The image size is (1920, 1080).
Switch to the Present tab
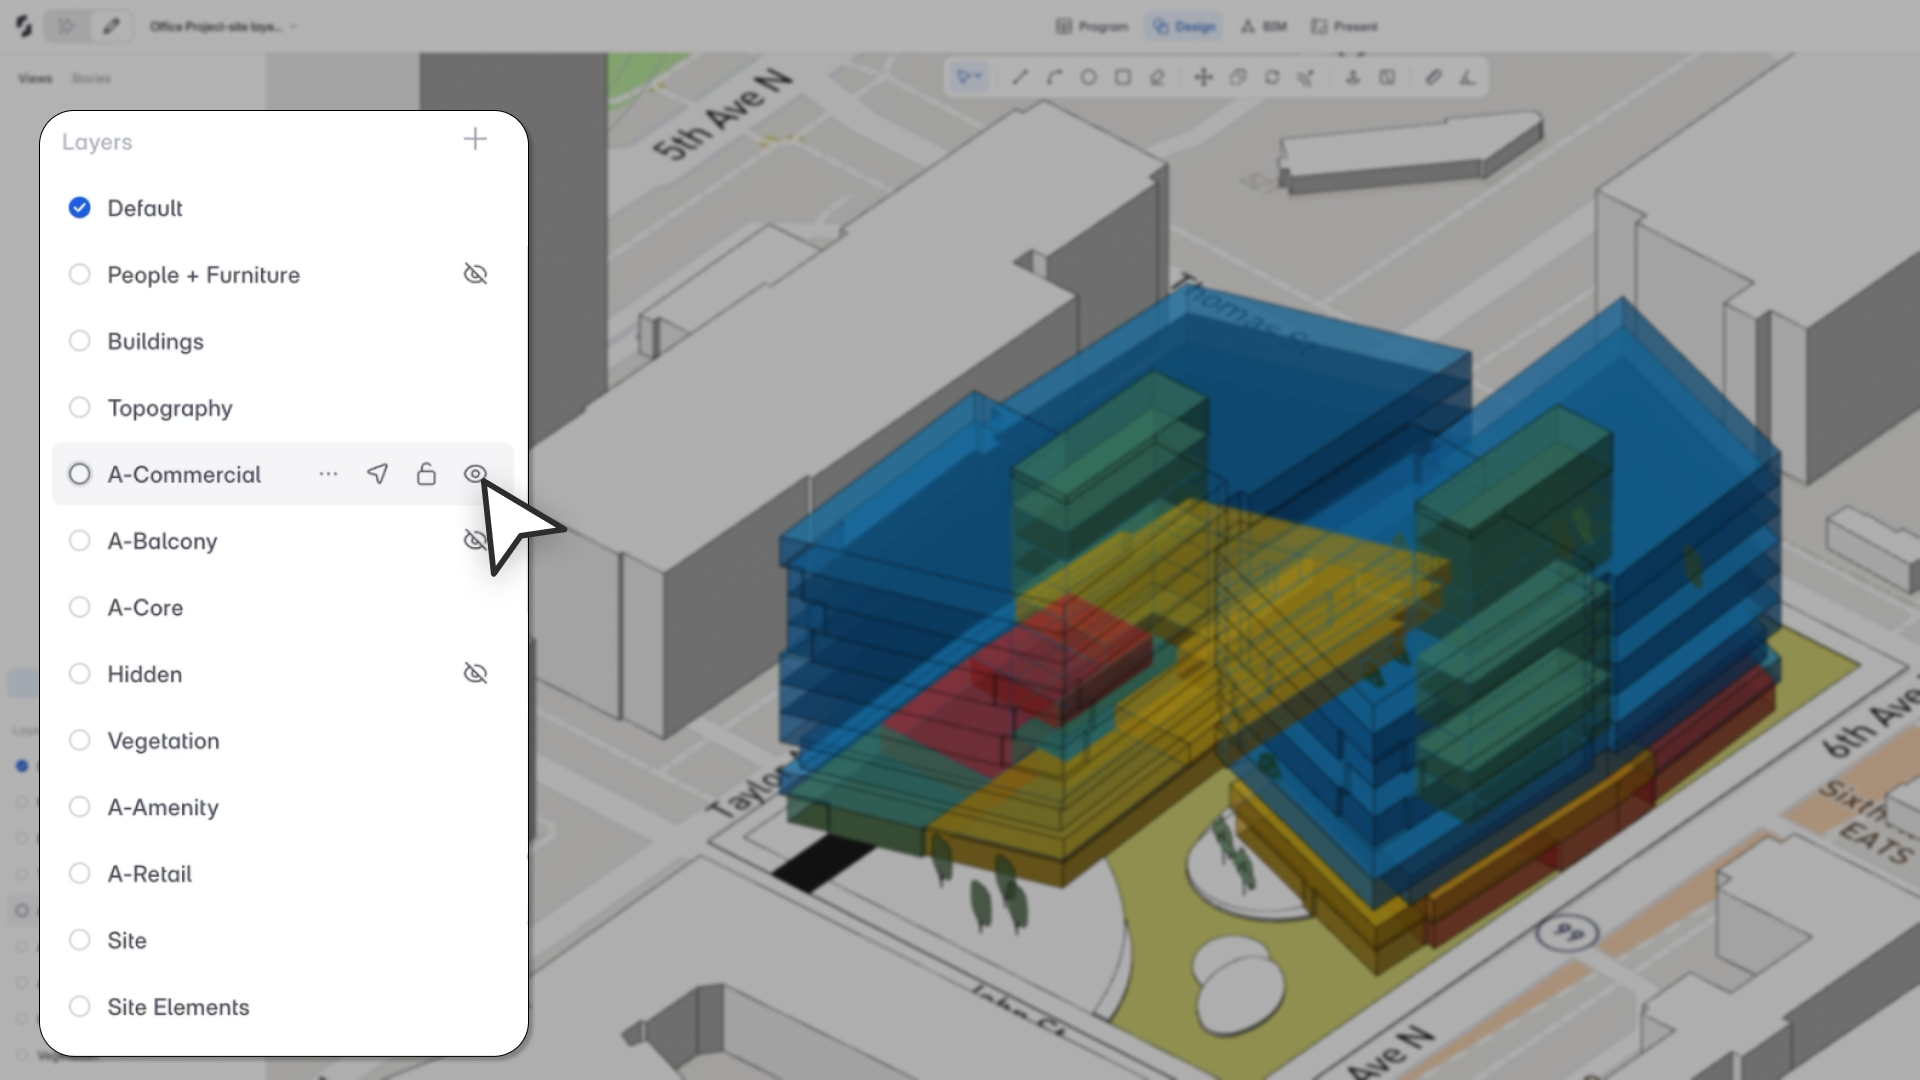(1345, 27)
